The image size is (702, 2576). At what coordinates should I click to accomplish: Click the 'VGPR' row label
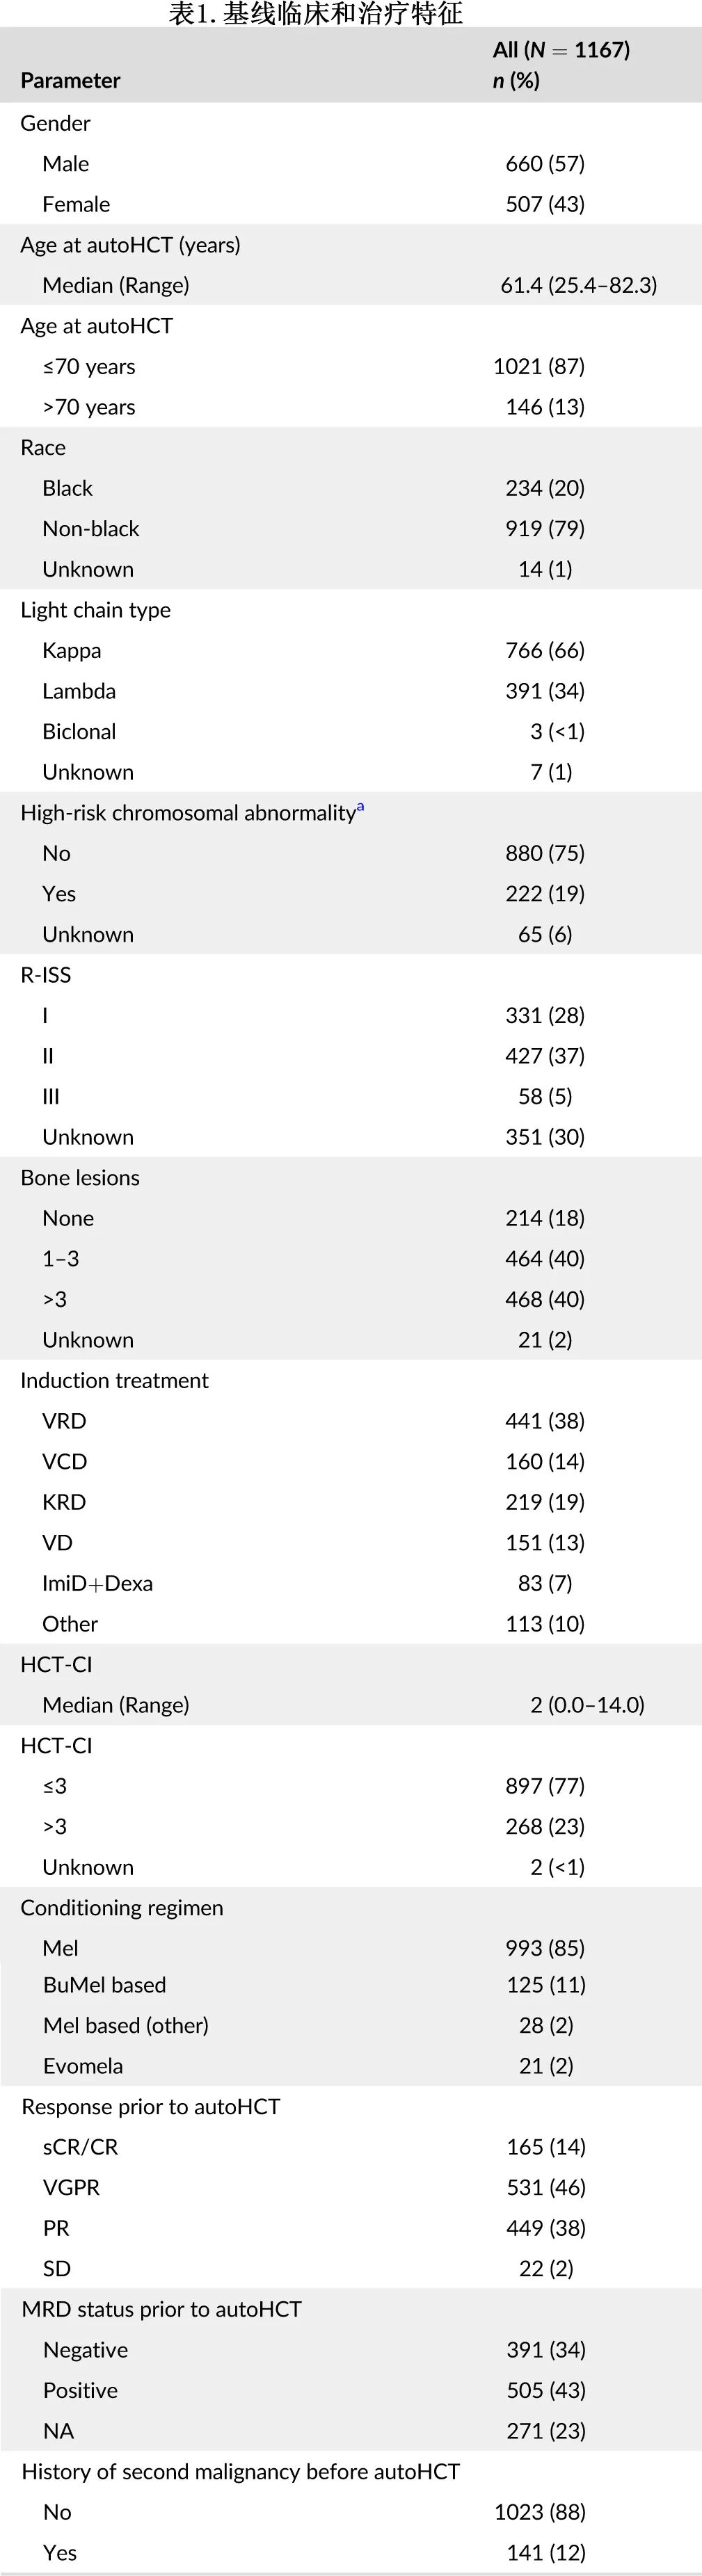[71, 2187]
